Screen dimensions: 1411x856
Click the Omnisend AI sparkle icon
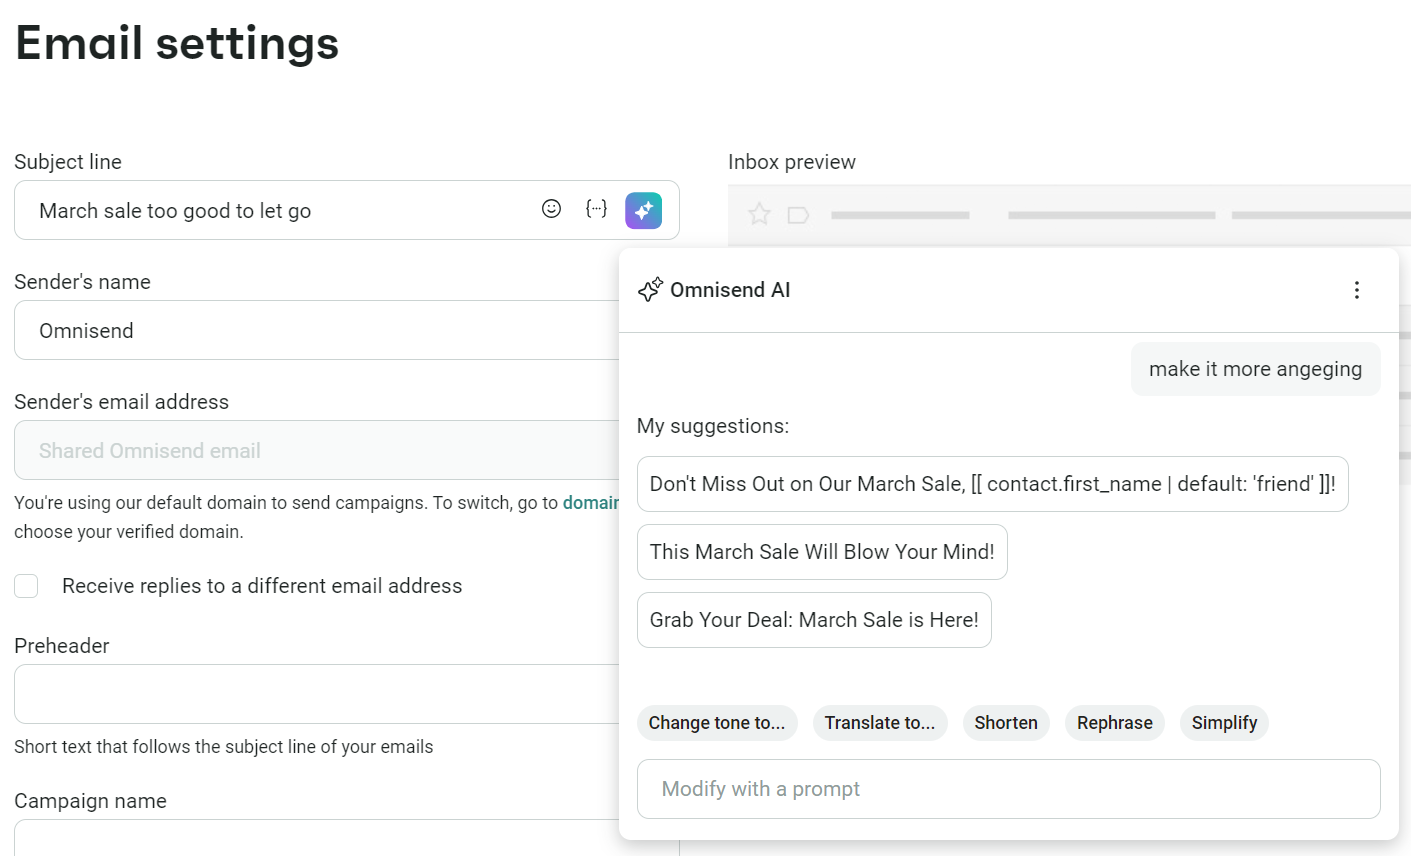[650, 289]
